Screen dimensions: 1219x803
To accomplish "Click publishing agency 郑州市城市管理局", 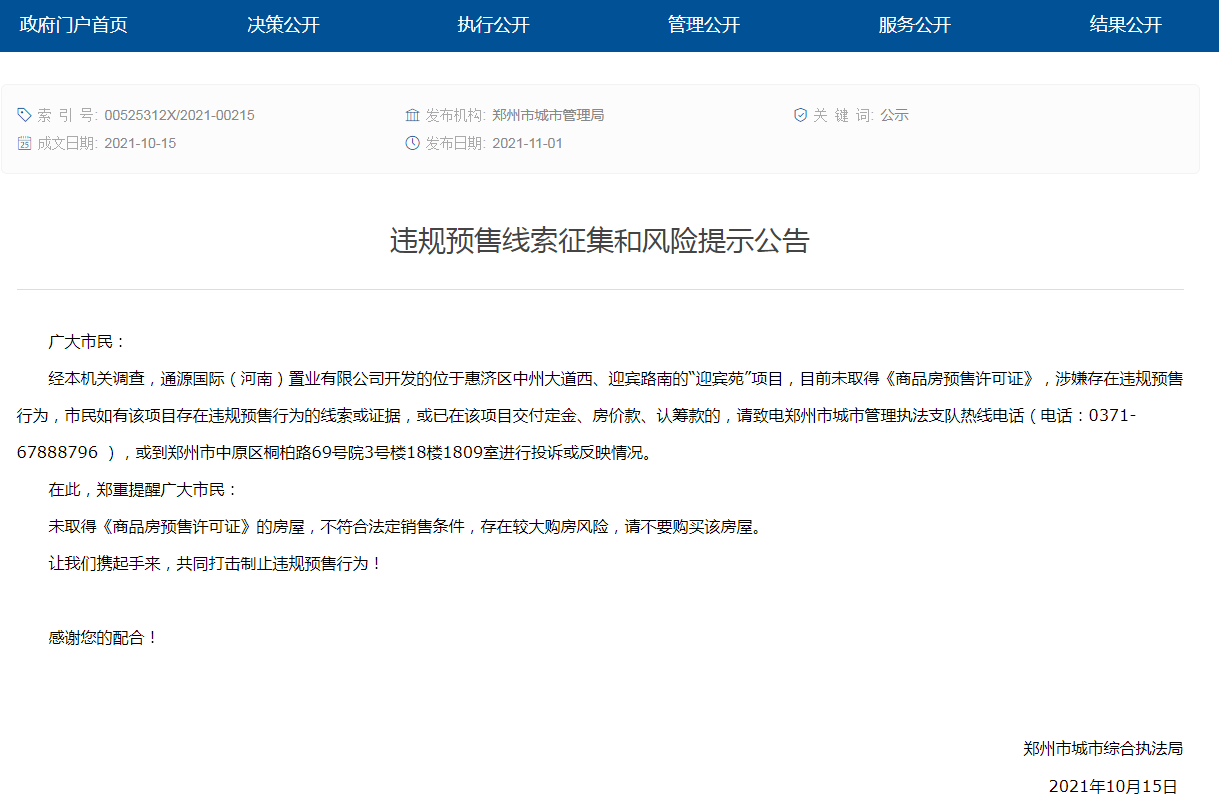I will pyautogui.click(x=548, y=115).
